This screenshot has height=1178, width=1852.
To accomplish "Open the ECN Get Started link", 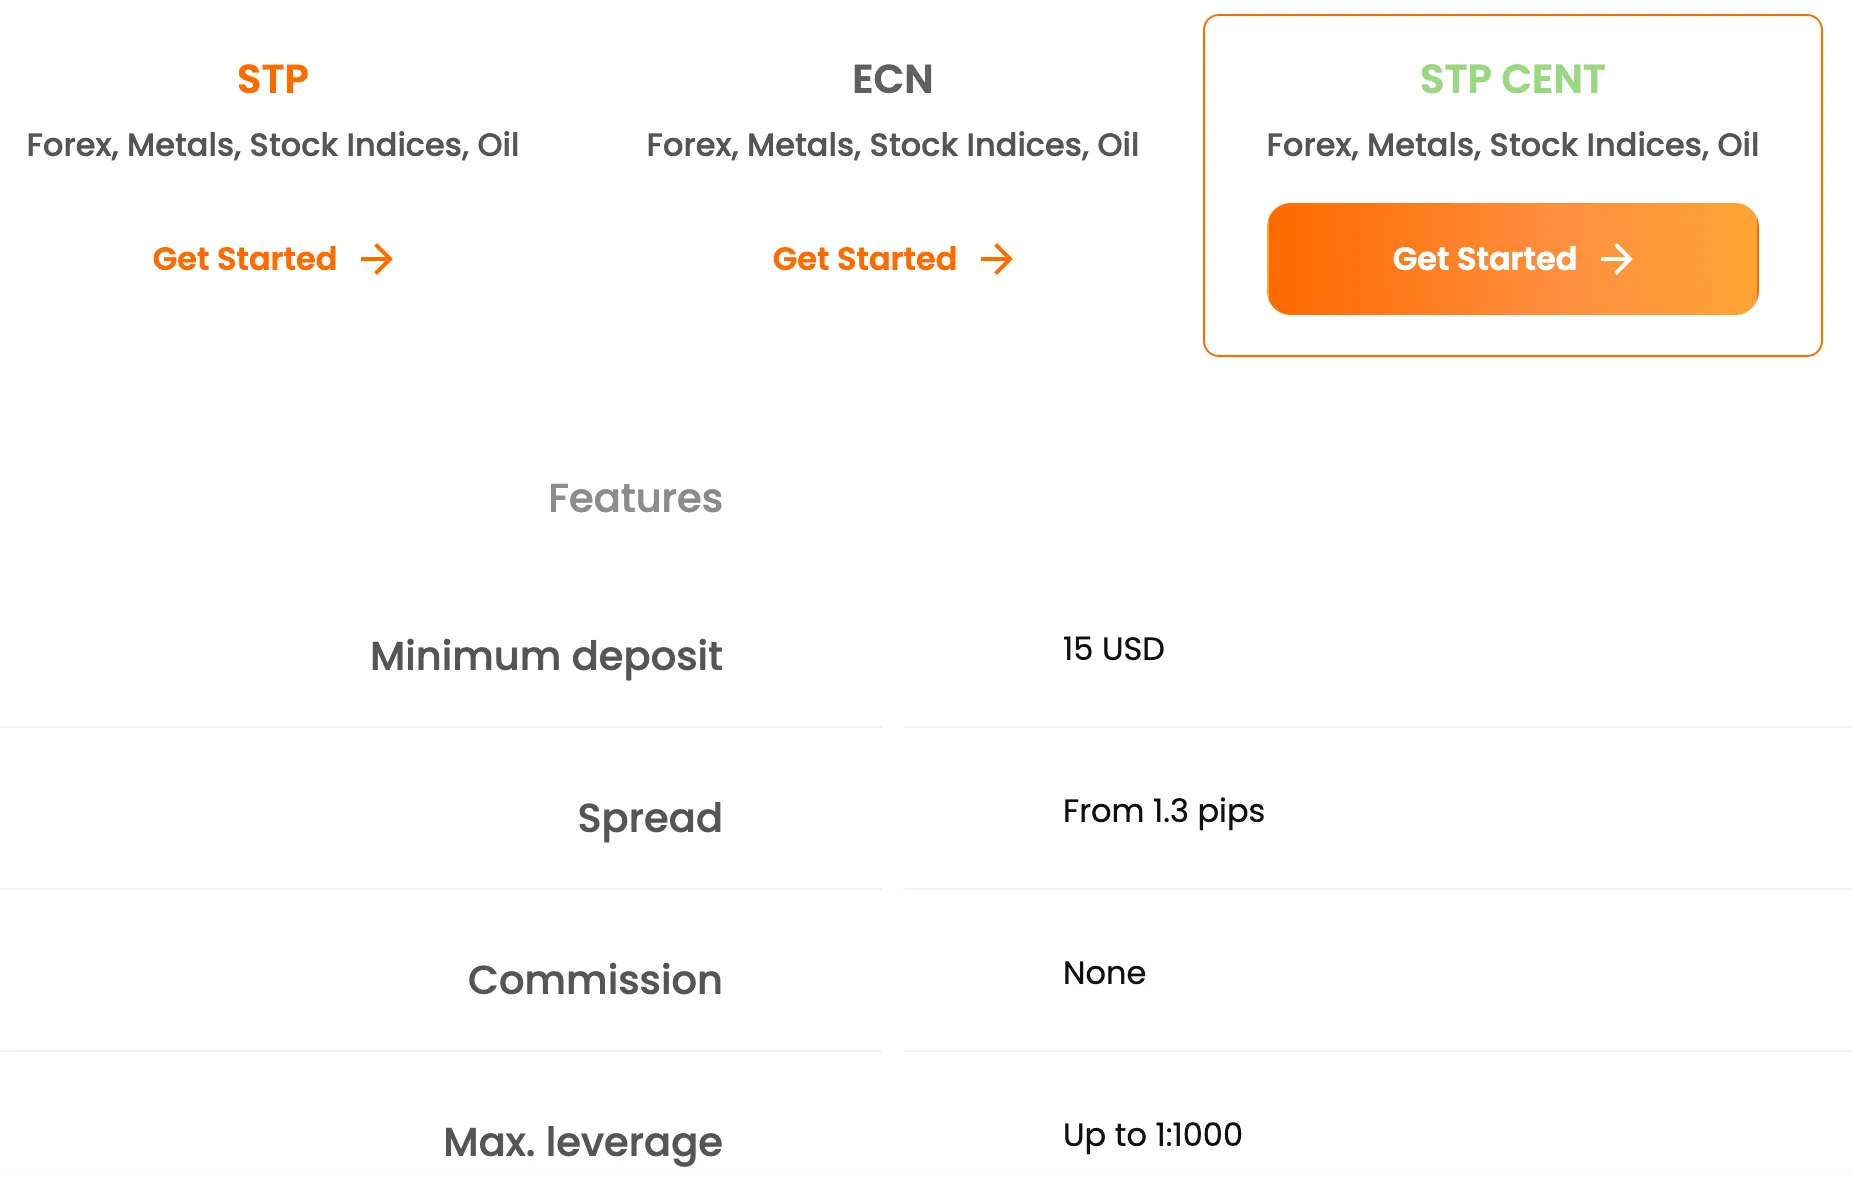I will pyautogui.click(x=893, y=259).
